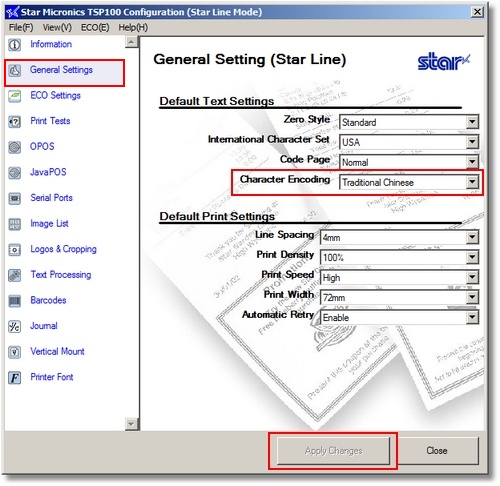Image resolution: width=500 pixels, height=486 pixels.
Task: Click the Star Micronics title bar icon
Action: tap(13, 12)
